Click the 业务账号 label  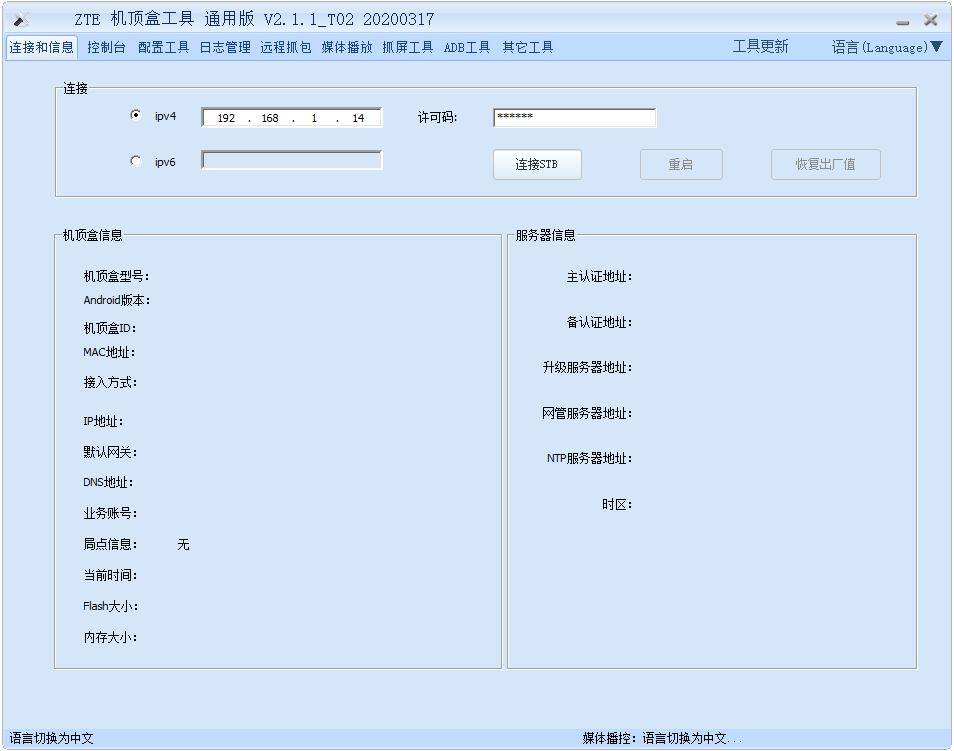point(110,514)
